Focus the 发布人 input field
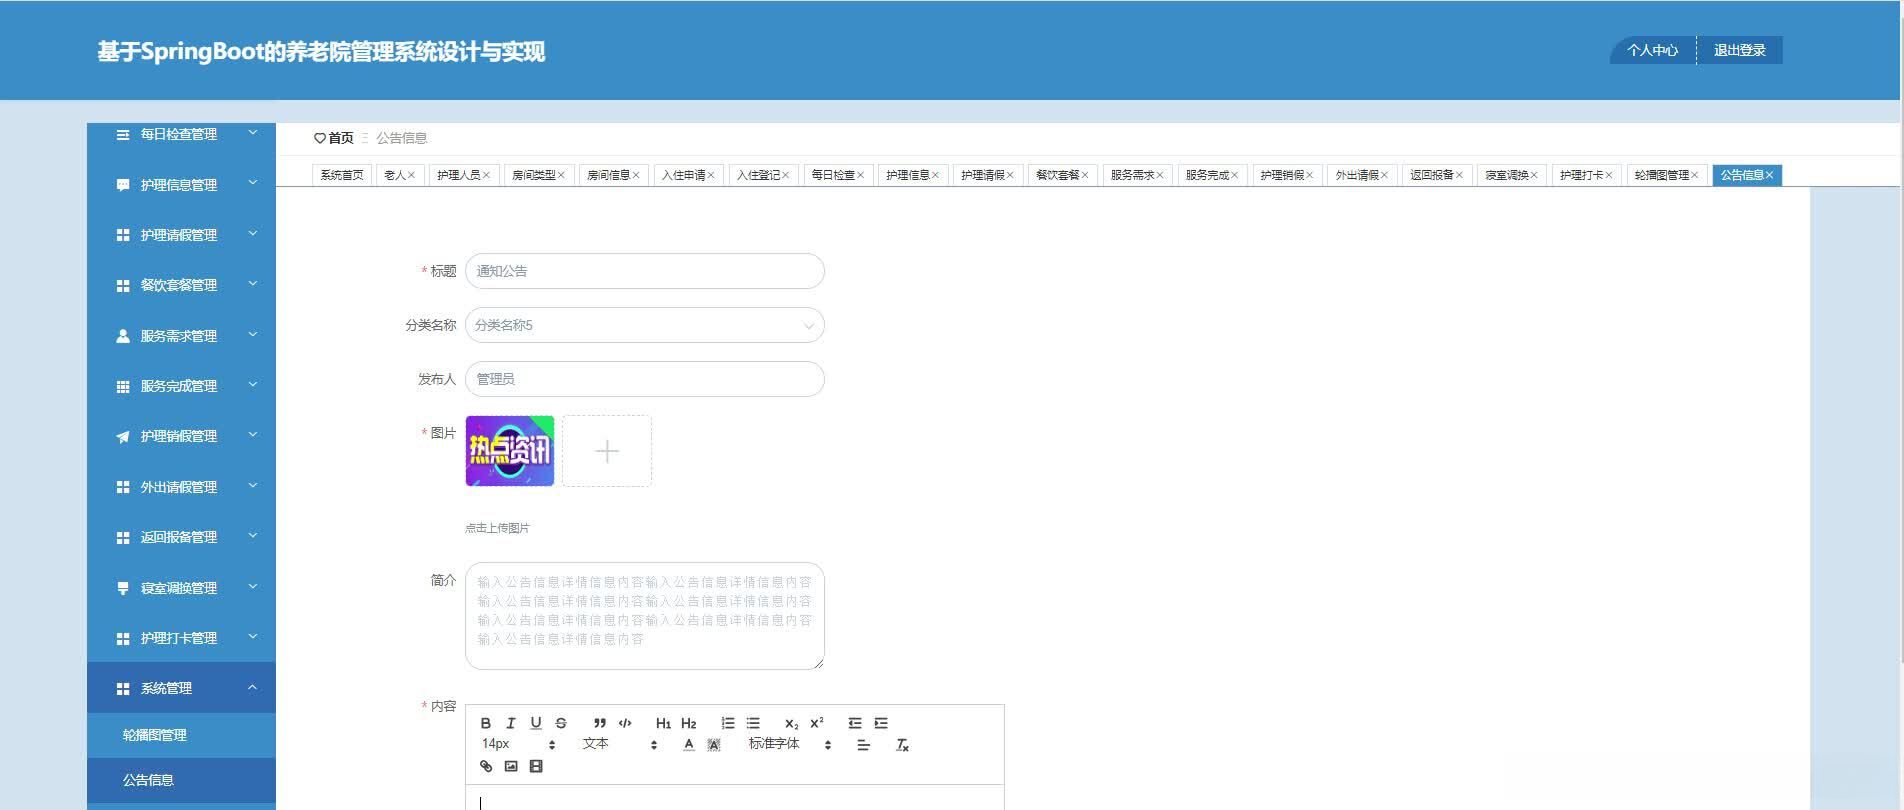This screenshot has height=810, width=1904. click(645, 379)
